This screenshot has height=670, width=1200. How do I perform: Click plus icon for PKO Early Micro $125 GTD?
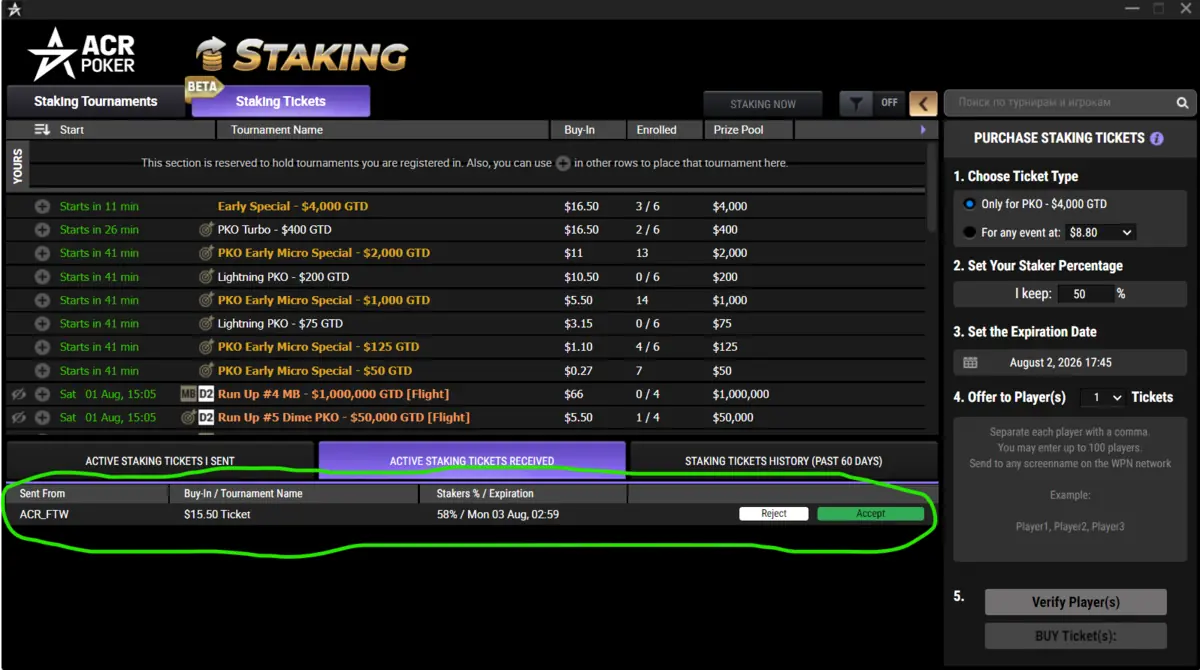click(x=42, y=347)
